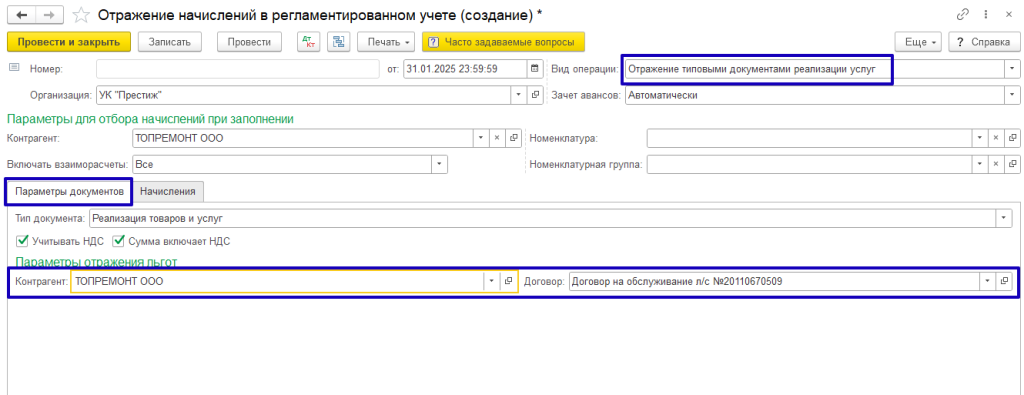Viewport: 1024px width, 395px height.
Task: Open the Номенклатурная группа field item
Action: pos(1012,165)
